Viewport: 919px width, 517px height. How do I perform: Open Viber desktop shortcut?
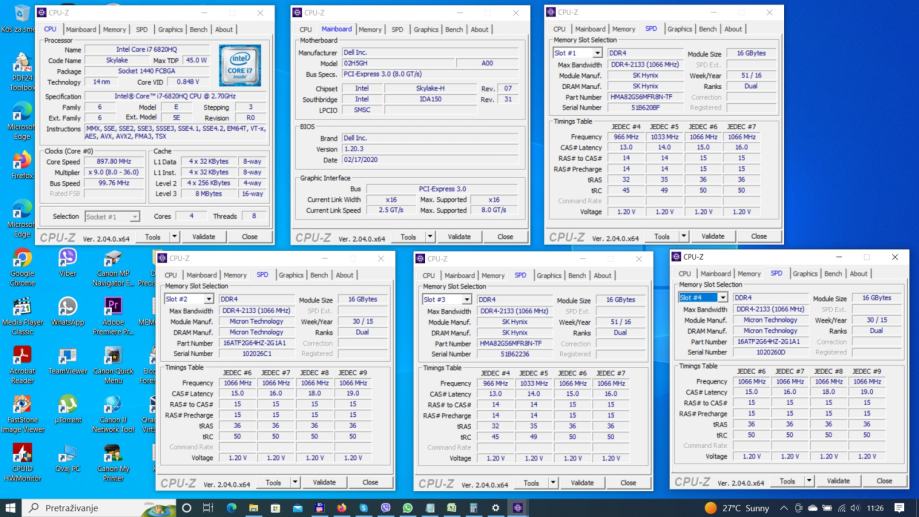pyautogui.click(x=67, y=263)
